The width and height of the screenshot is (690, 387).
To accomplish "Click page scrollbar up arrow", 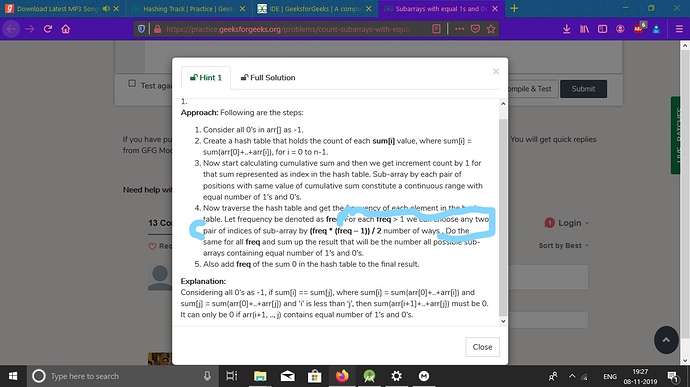I will pyautogui.click(x=685, y=45).
